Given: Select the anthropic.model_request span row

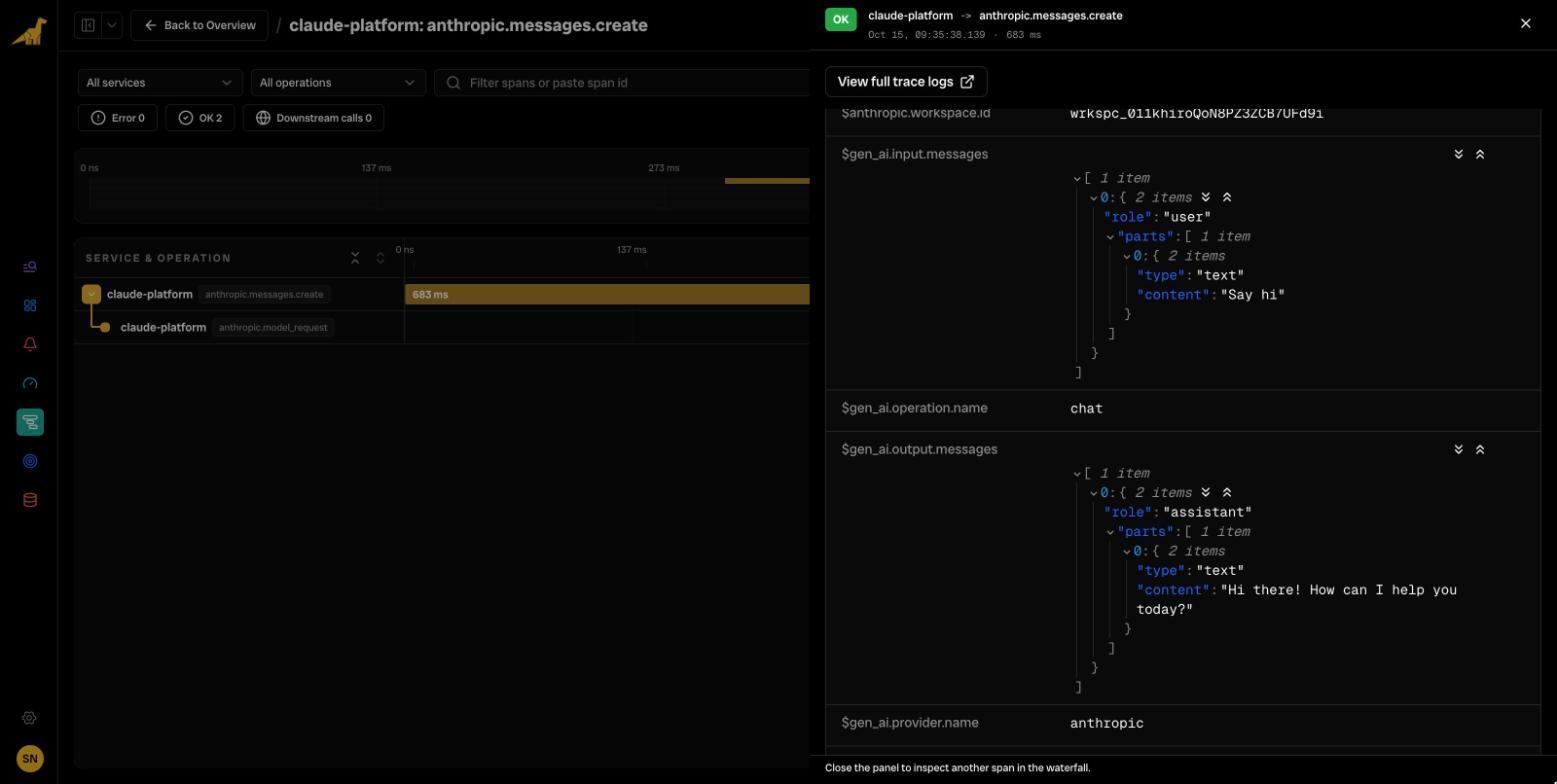Looking at the screenshot, I should pyautogui.click(x=441, y=327).
